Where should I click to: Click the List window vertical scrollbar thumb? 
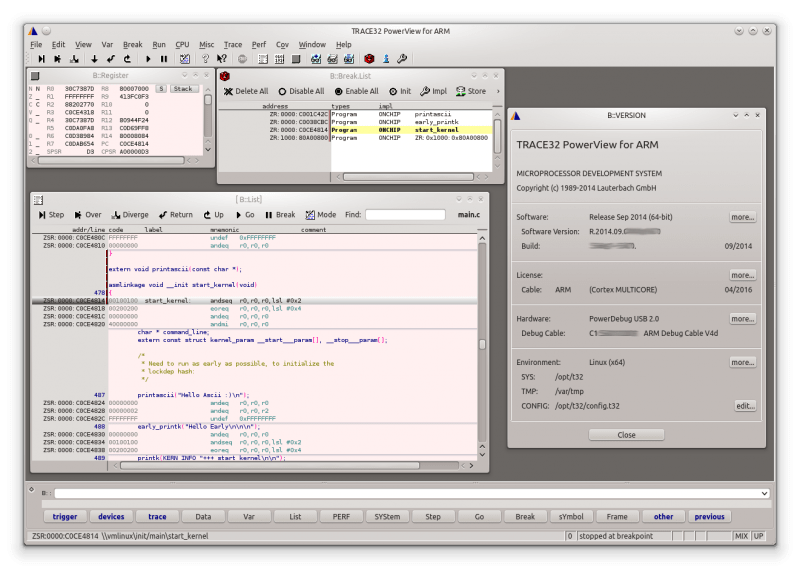coord(482,345)
